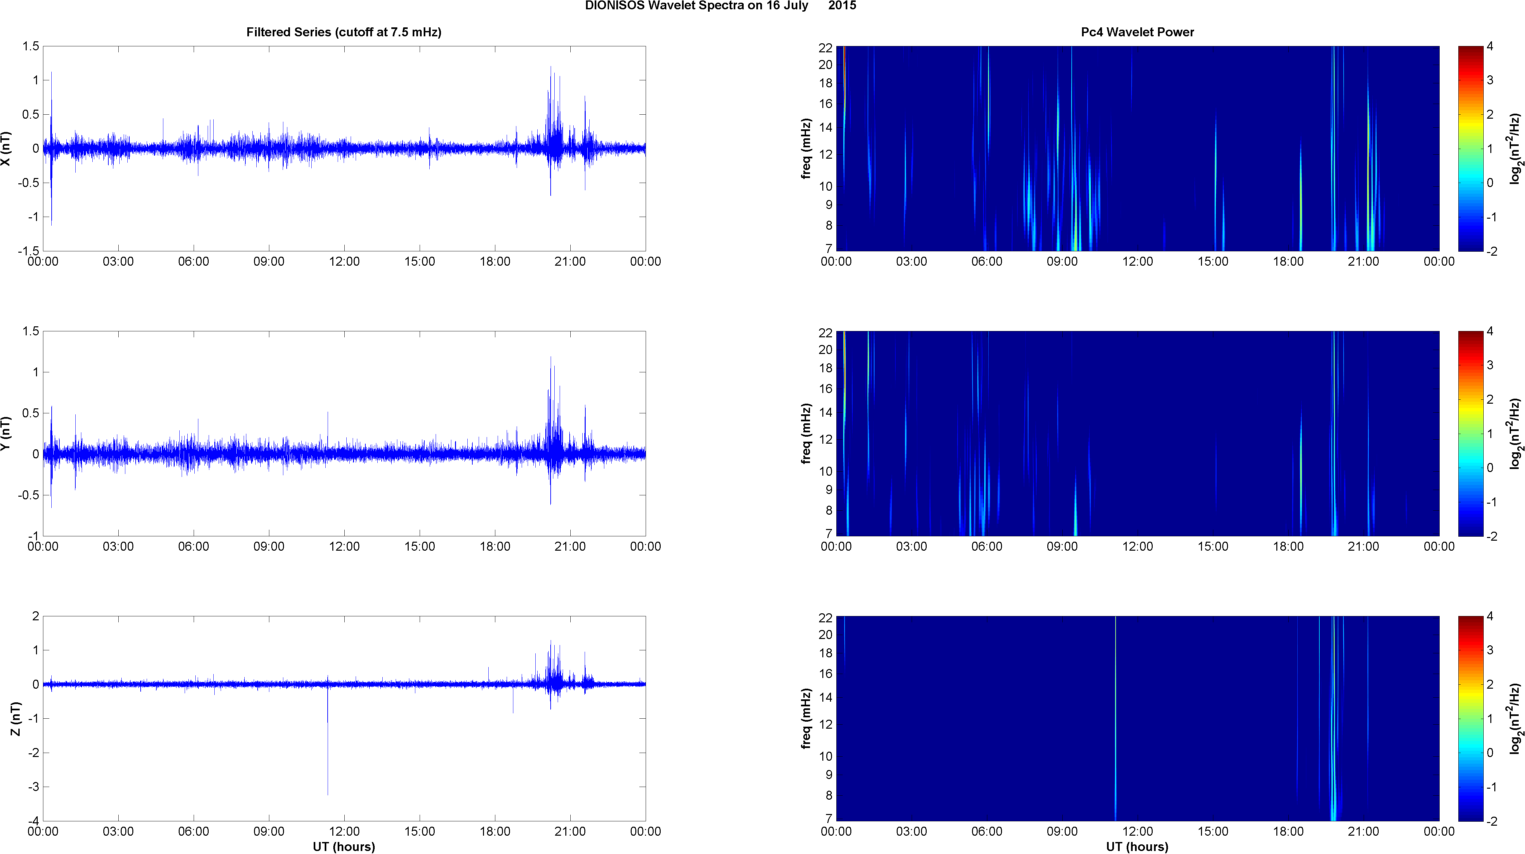This screenshot has height=854, width=1525.
Task: Select the Y component filtered time series plot
Action: point(344,433)
